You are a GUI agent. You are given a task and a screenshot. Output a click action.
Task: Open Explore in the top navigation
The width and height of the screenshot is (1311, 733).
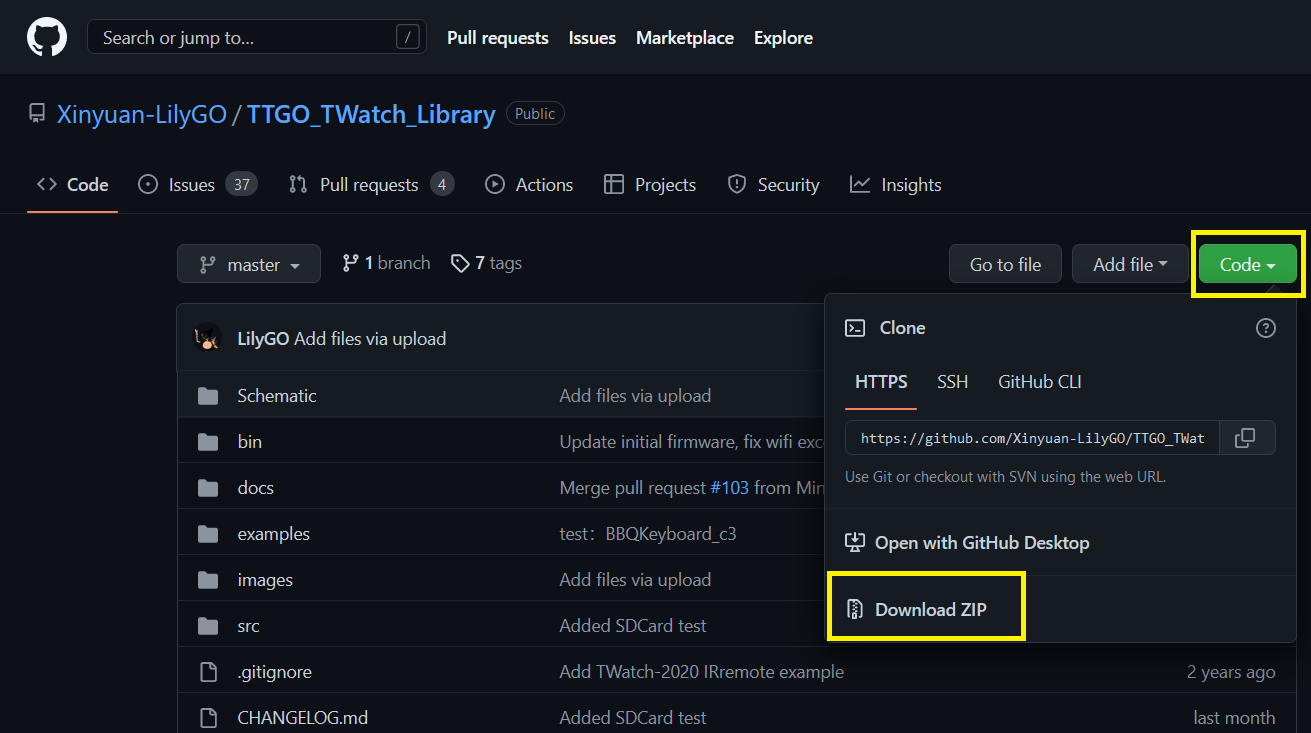click(x=783, y=38)
